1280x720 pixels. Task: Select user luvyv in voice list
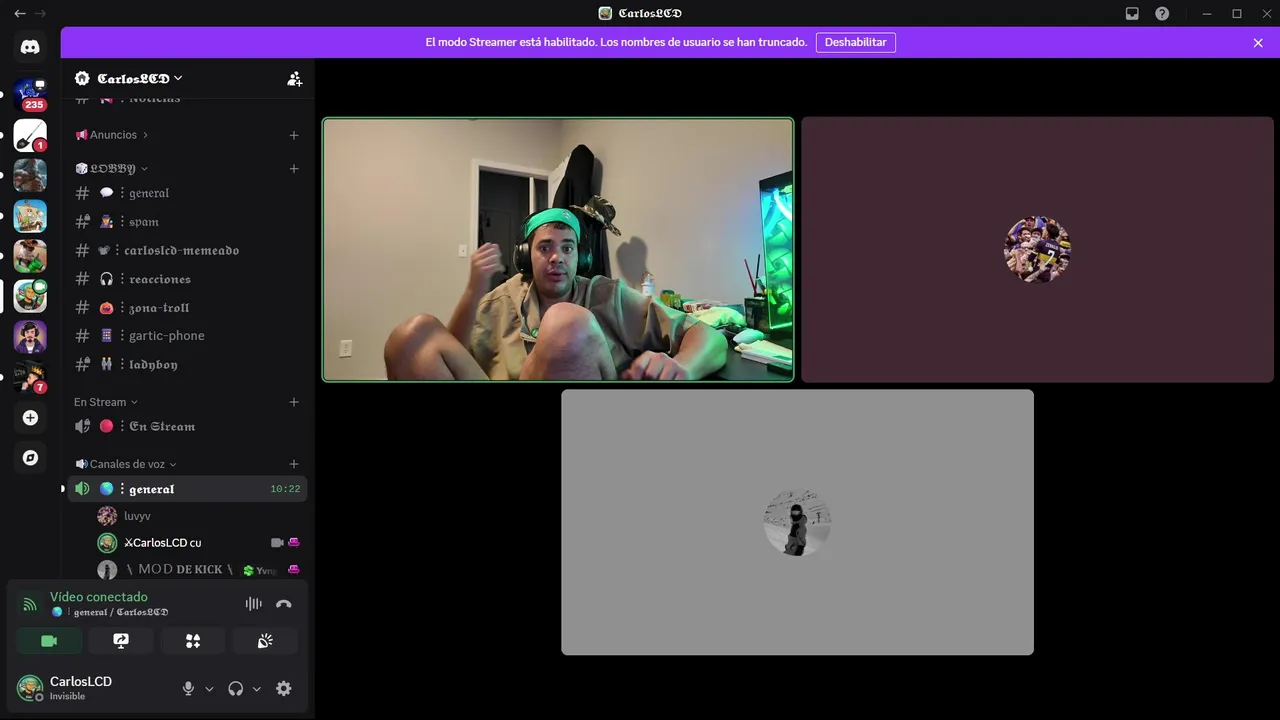pyautogui.click(x=198, y=516)
